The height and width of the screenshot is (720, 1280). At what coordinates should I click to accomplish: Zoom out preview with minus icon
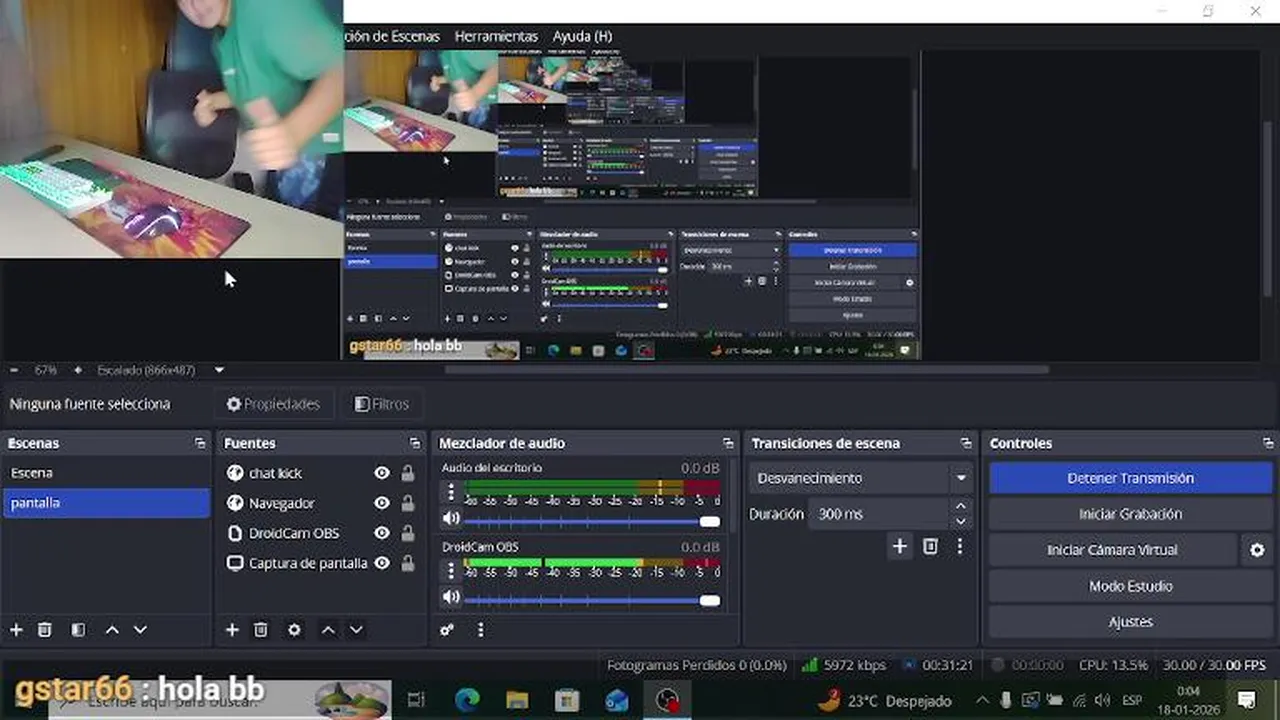click(x=14, y=370)
